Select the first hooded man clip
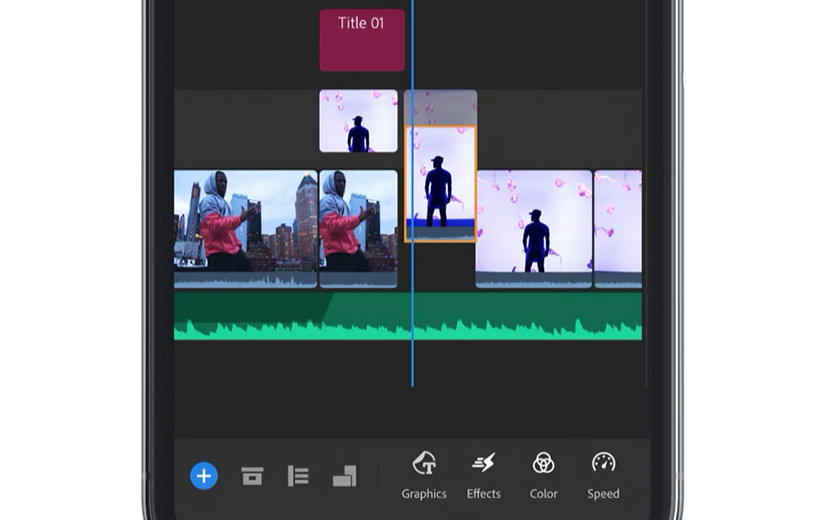832x520 pixels. [x=245, y=220]
